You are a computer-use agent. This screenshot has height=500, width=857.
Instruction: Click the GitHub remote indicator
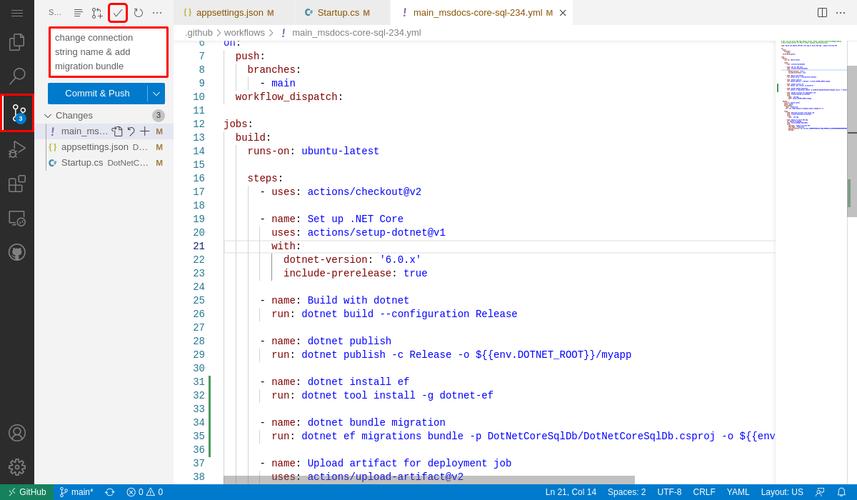(27, 492)
